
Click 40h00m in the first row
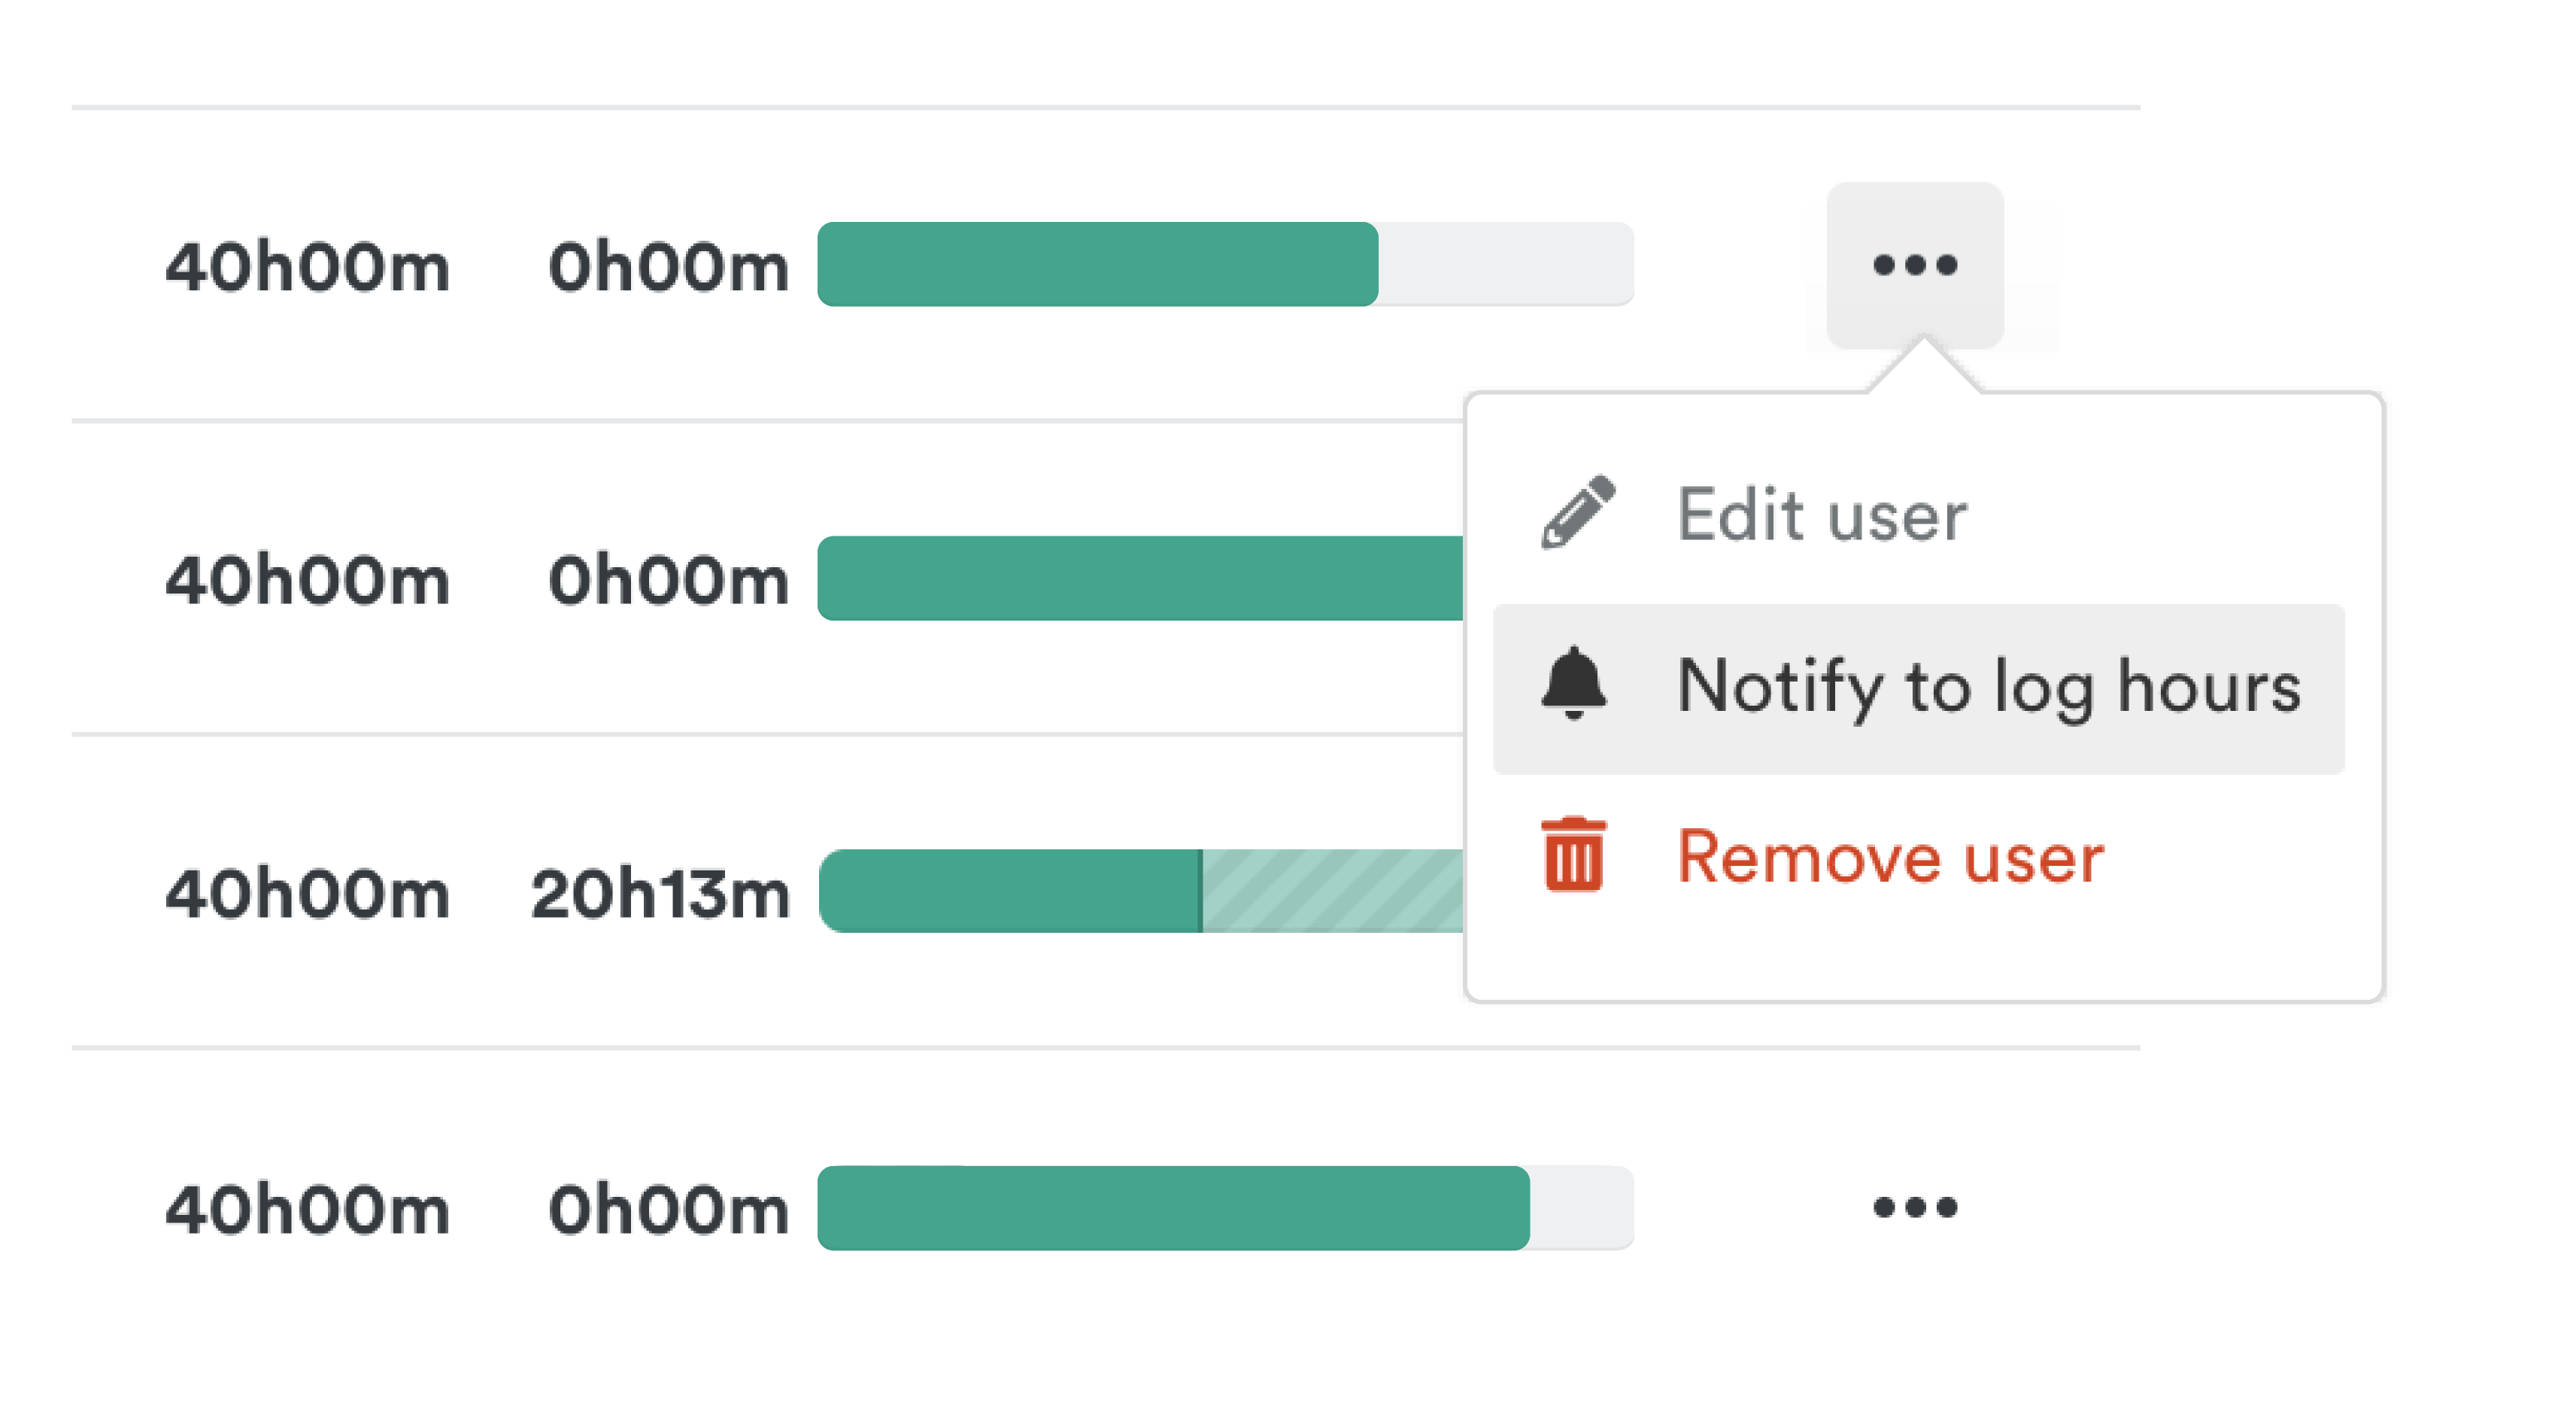tap(307, 267)
